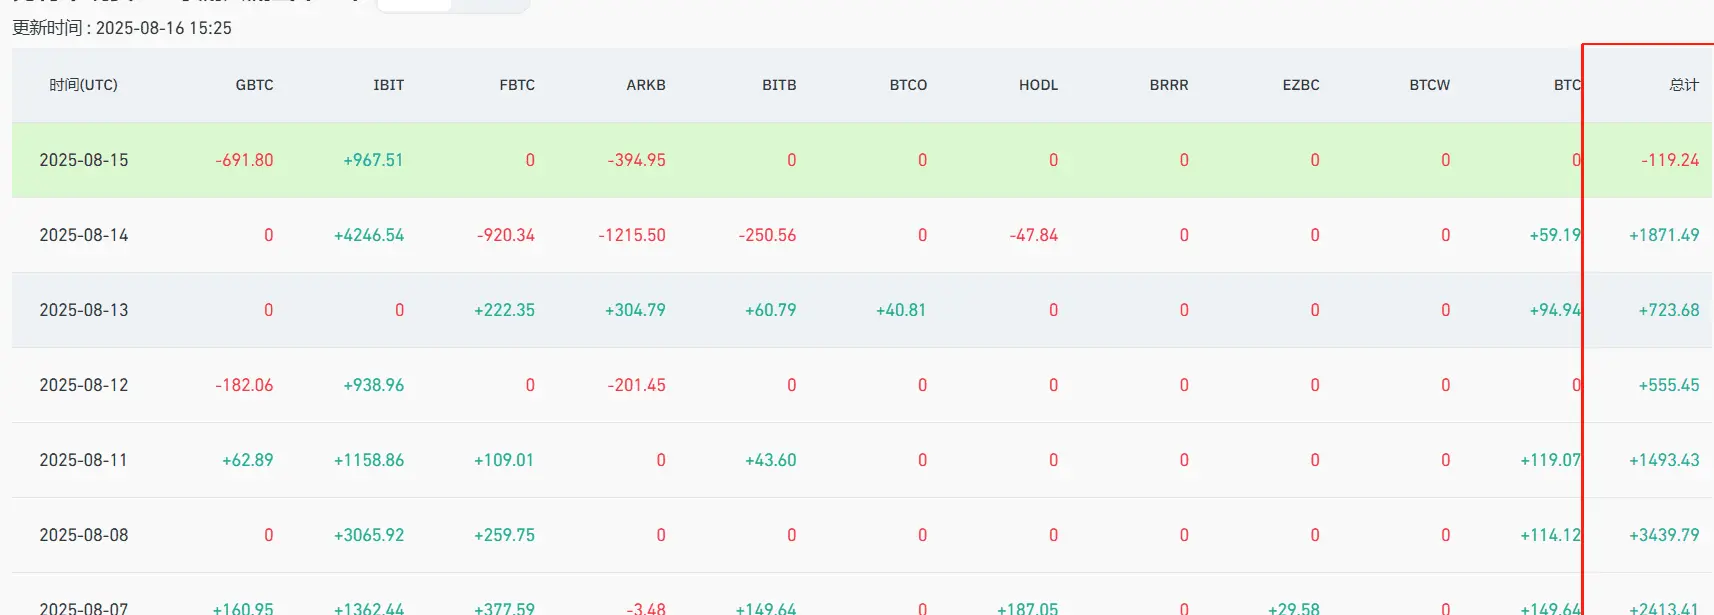Image resolution: width=1714 pixels, height=615 pixels.
Task: Click the BITB column header
Action: pyautogui.click(x=779, y=85)
